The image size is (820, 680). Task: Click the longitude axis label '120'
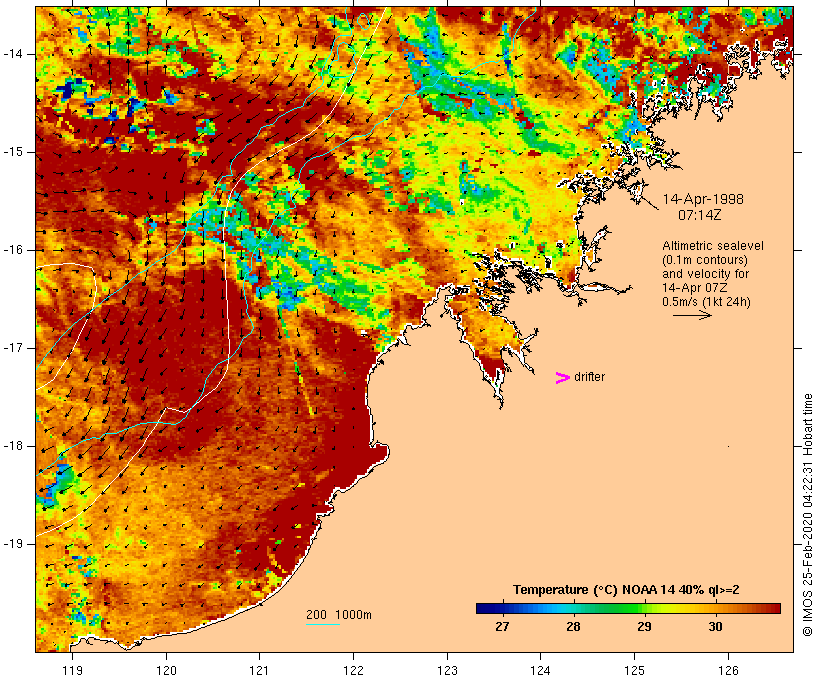point(166,670)
